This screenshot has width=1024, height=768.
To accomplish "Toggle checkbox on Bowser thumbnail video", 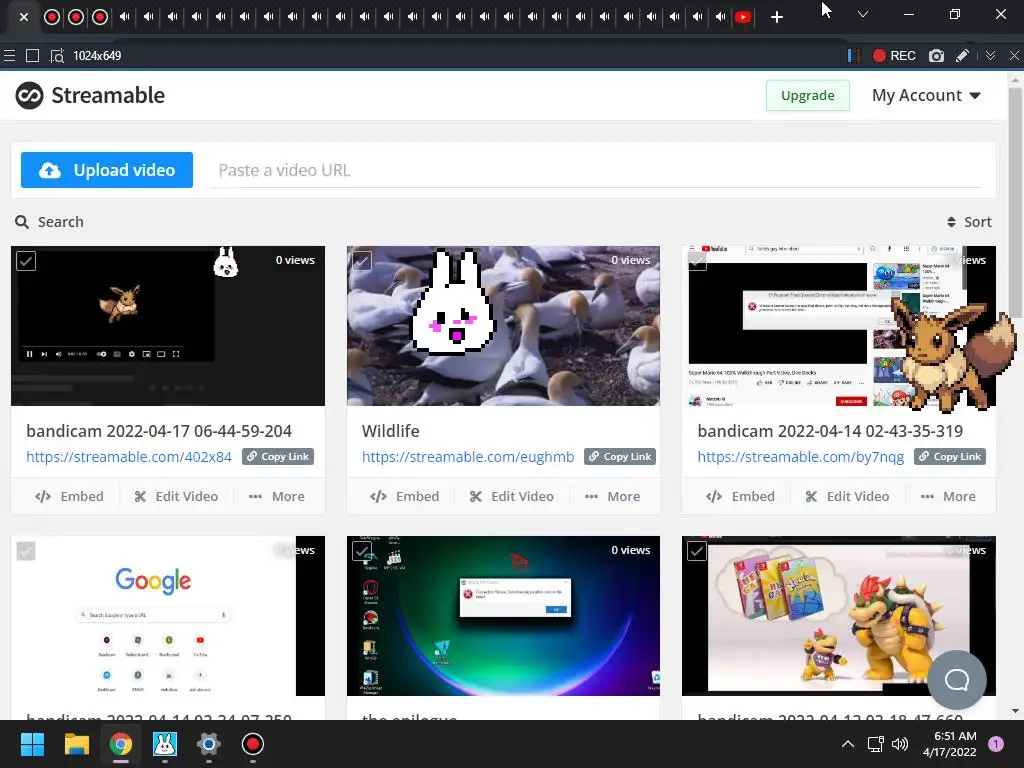I will 697,551.
